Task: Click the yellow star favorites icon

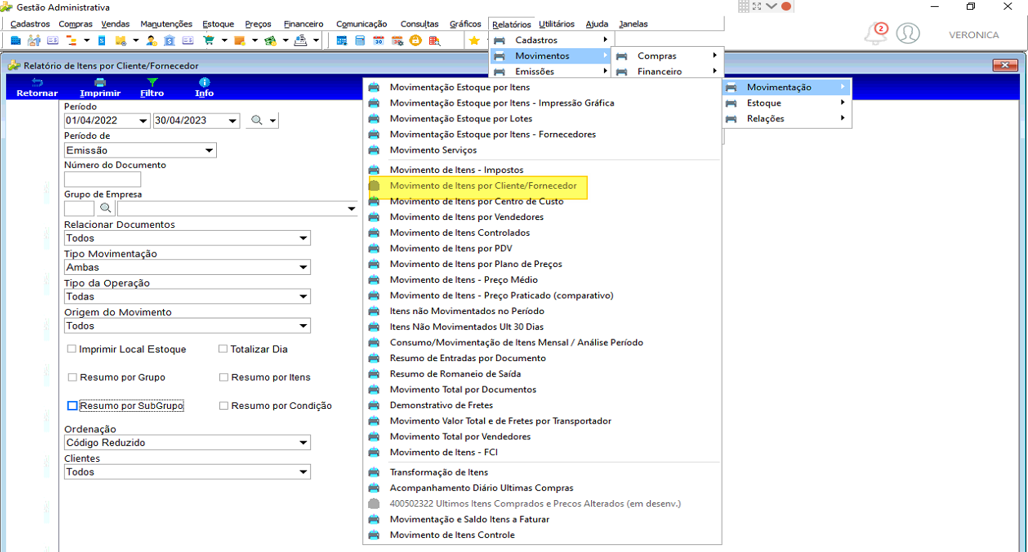Action: pyautogui.click(x=474, y=41)
